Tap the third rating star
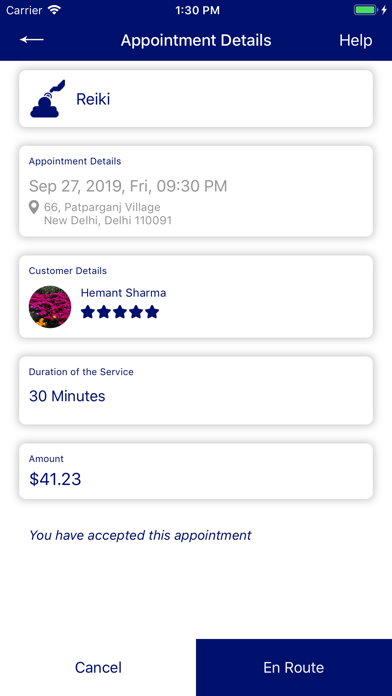This screenshot has height=696, width=392. (120, 312)
